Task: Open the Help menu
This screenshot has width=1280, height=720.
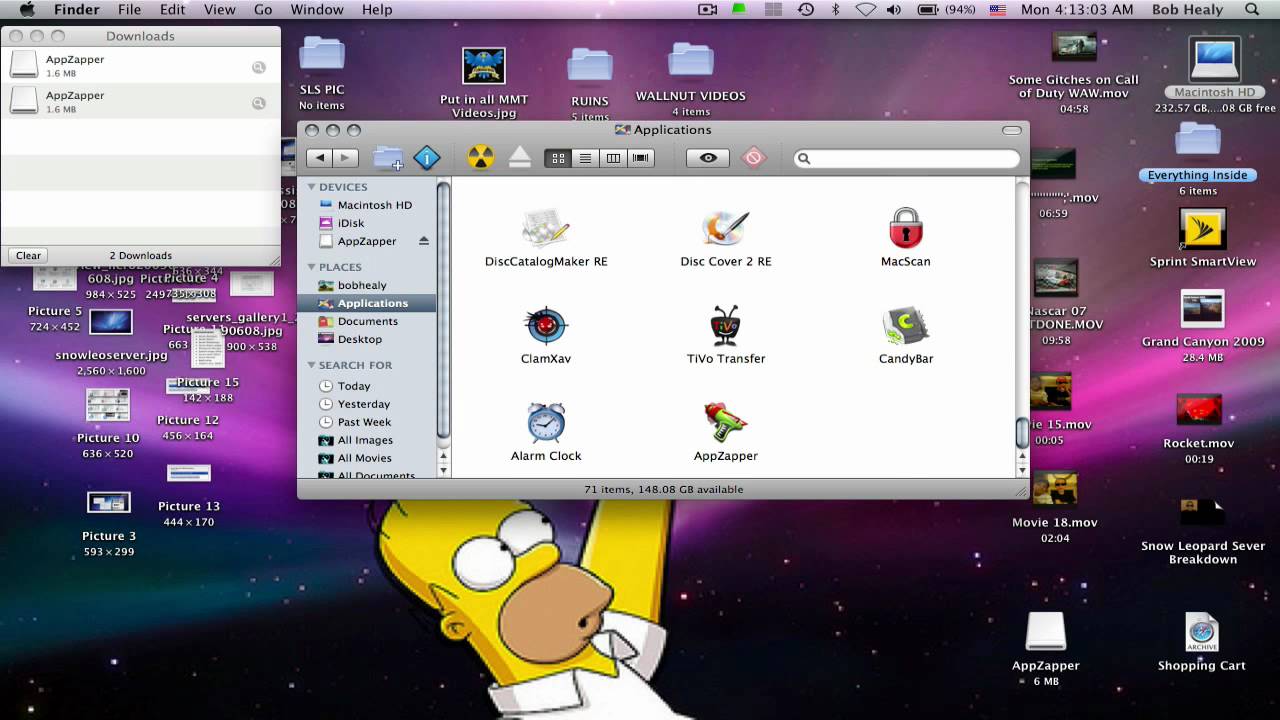Action: point(377,9)
